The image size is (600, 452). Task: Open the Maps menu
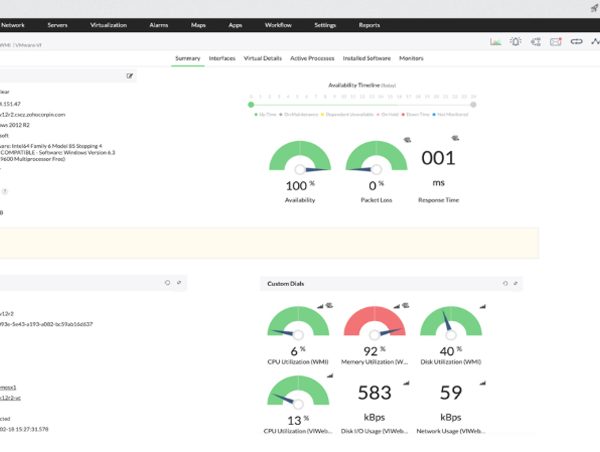coord(198,25)
